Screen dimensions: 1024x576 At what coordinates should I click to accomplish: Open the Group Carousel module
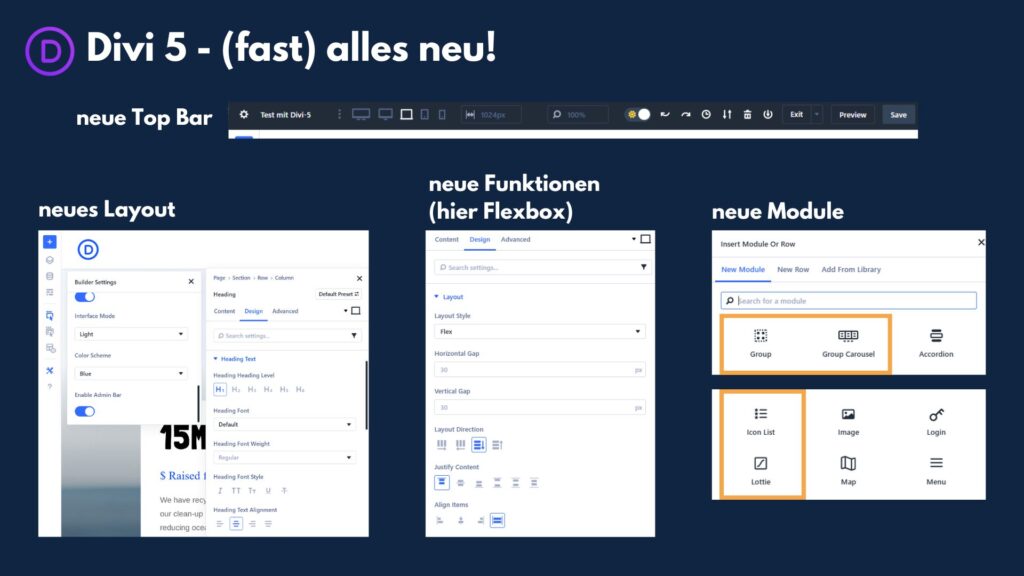pyautogui.click(x=848, y=343)
